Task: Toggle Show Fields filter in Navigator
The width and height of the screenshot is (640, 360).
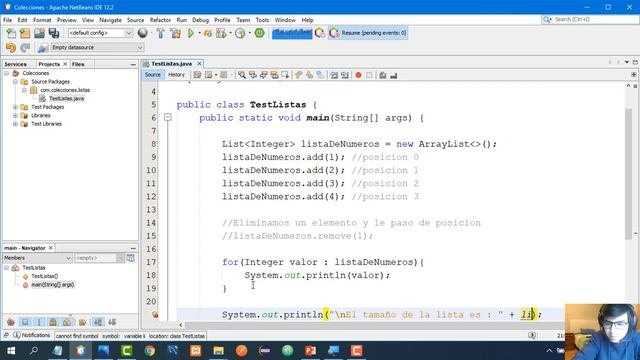Action: click(25, 322)
